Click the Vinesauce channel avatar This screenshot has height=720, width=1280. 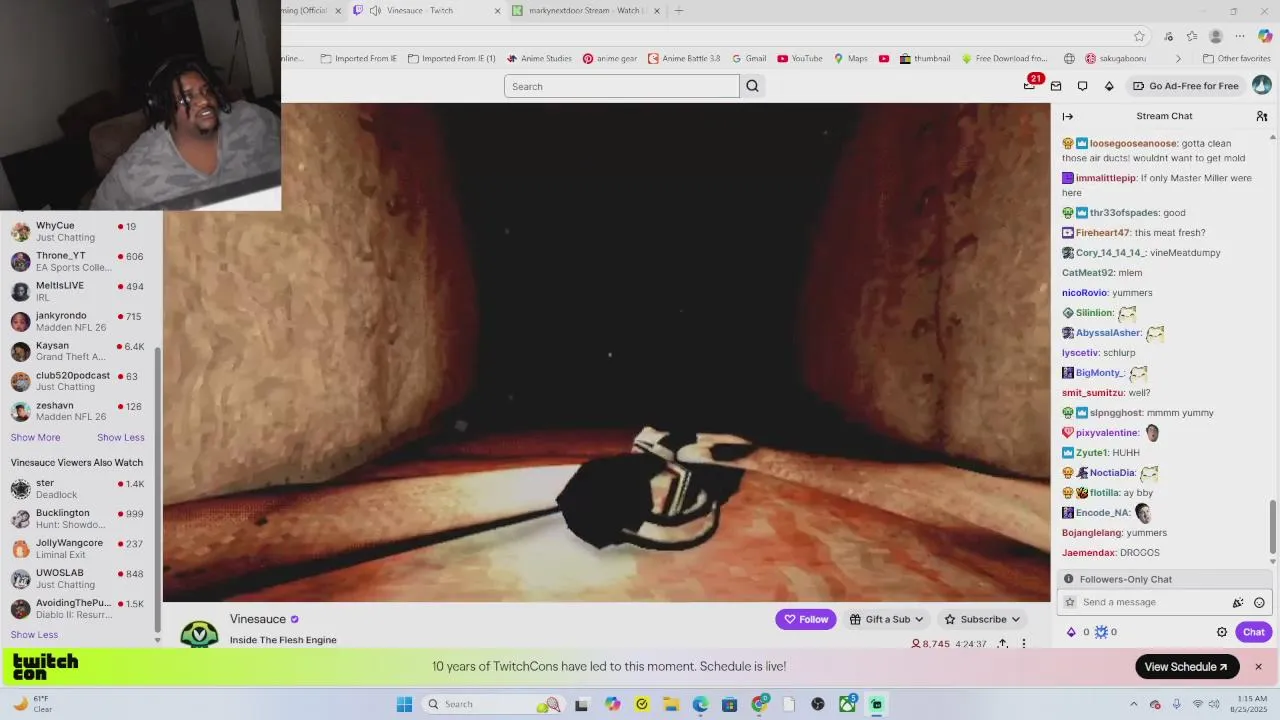coord(199,633)
